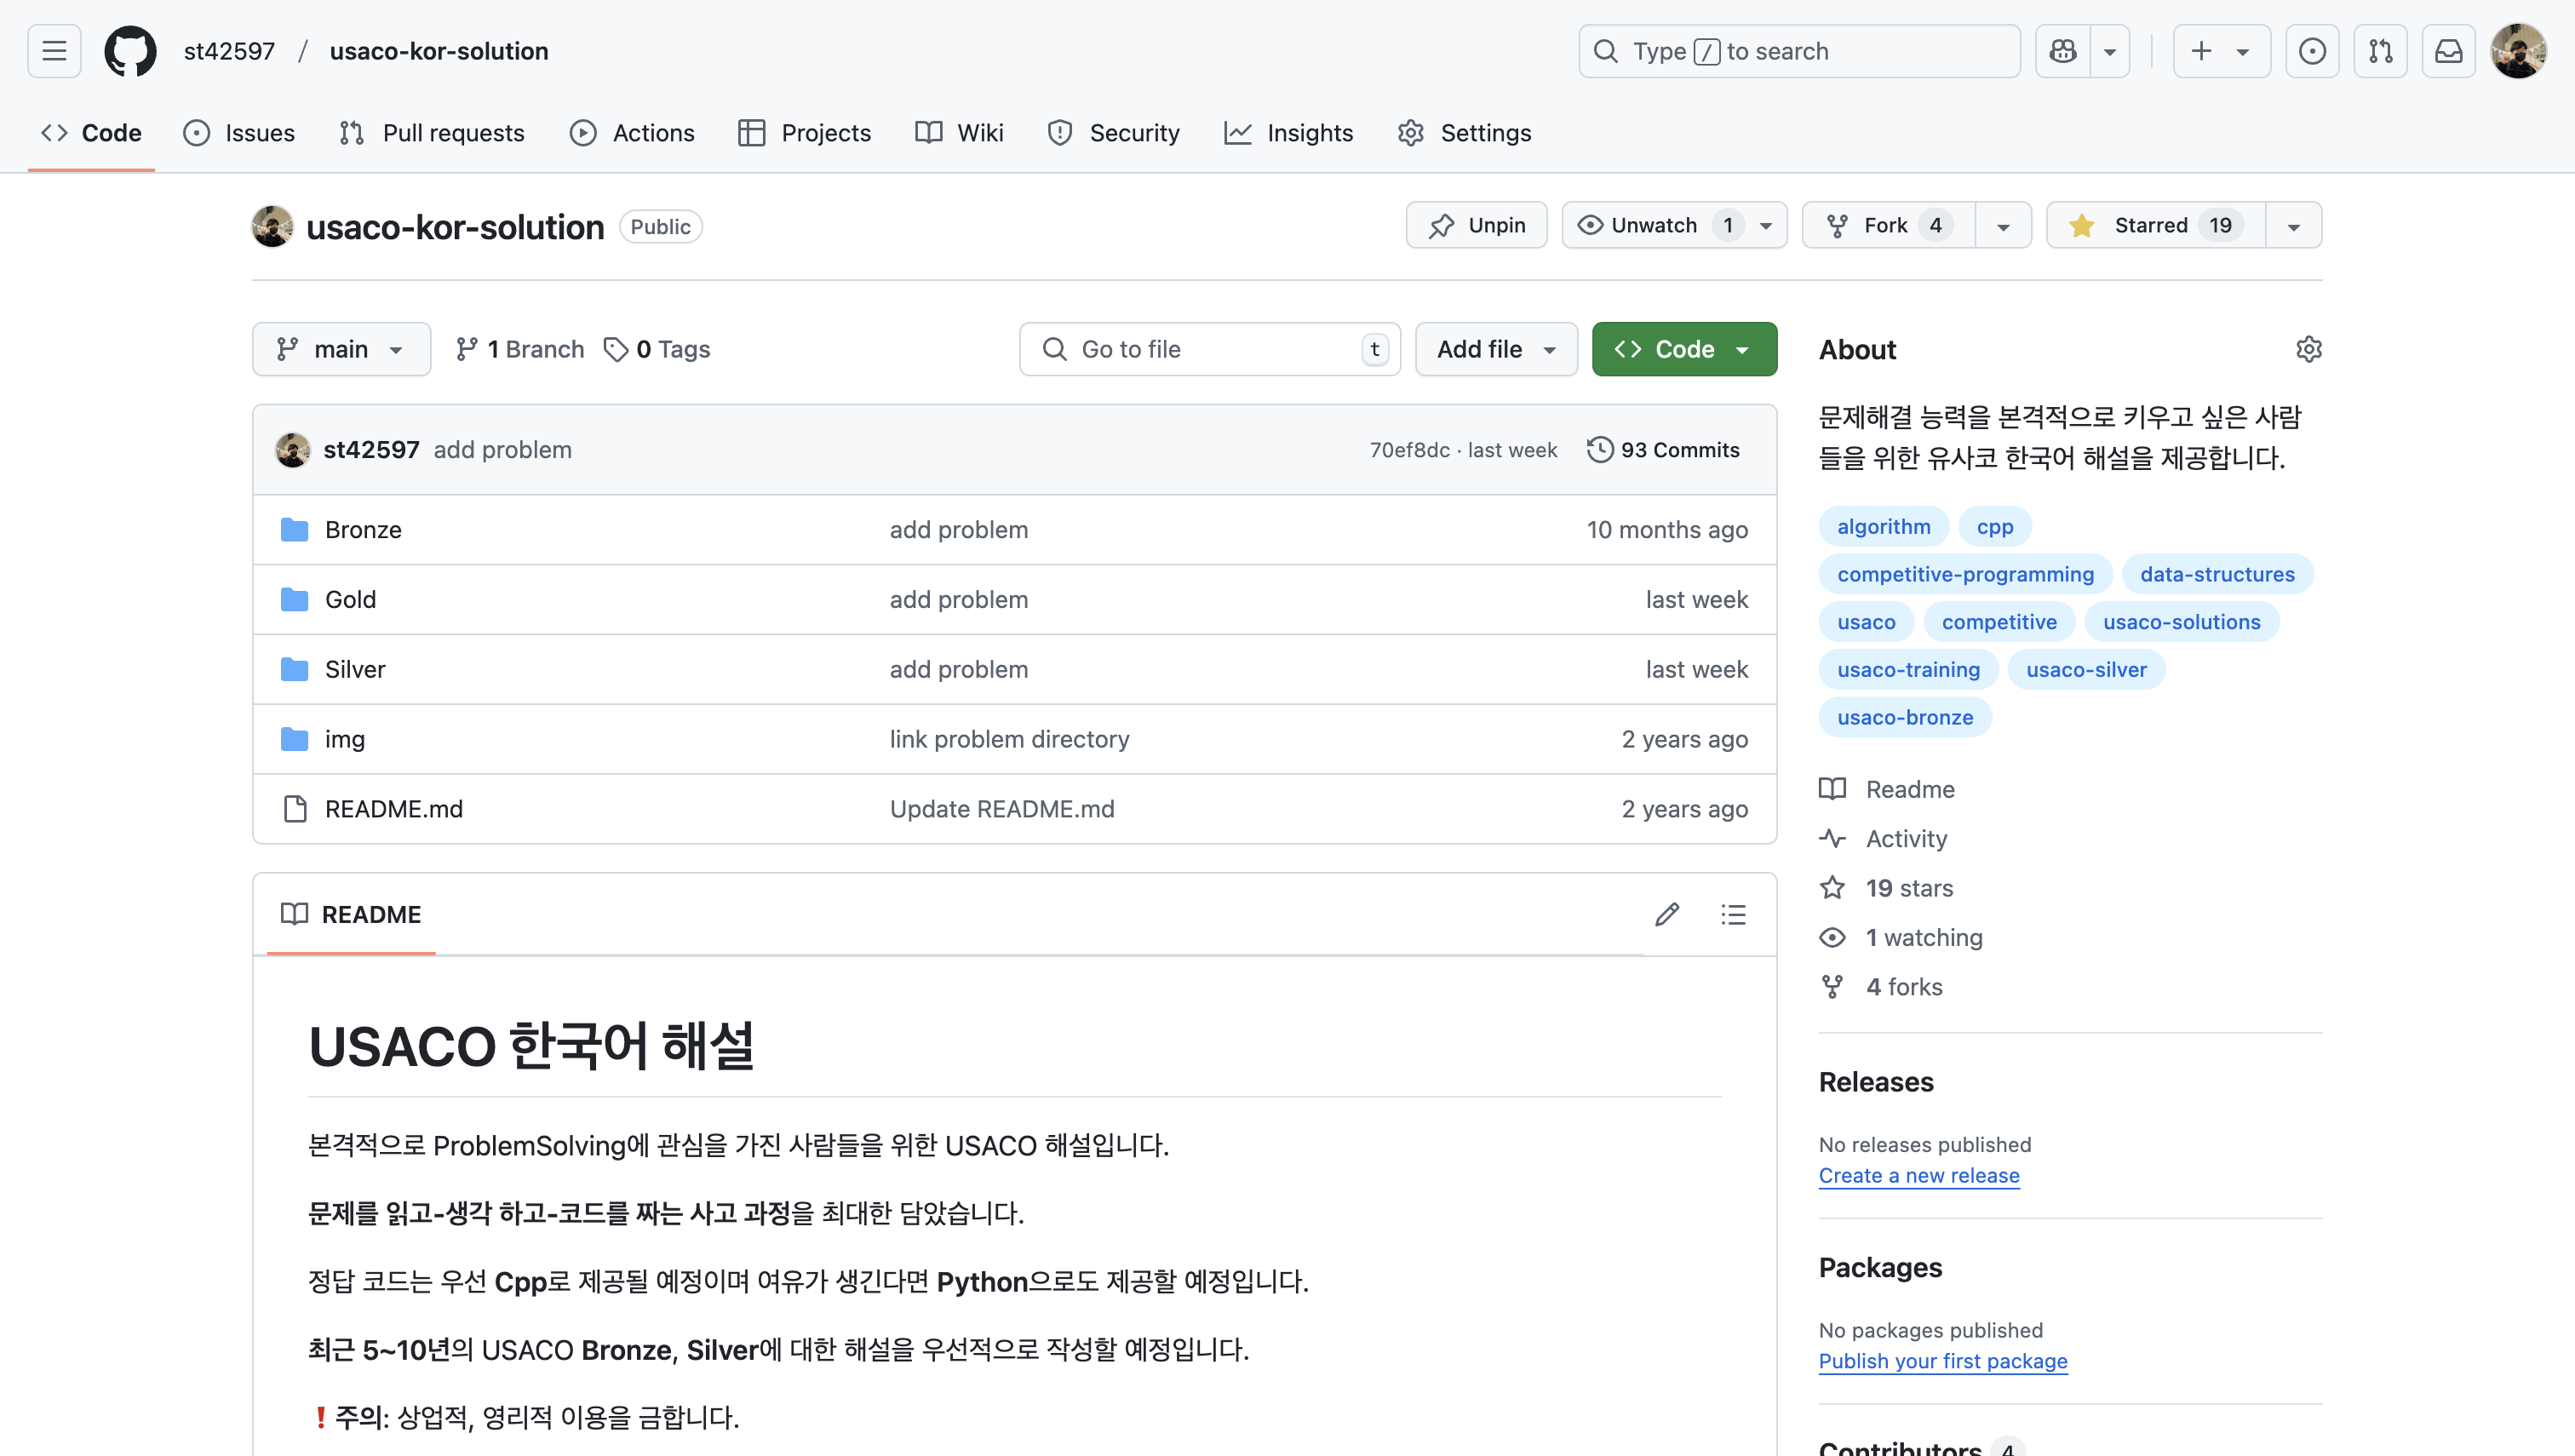View the 93 Commits history
2575x1456 pixels.
coord(1664,450)
